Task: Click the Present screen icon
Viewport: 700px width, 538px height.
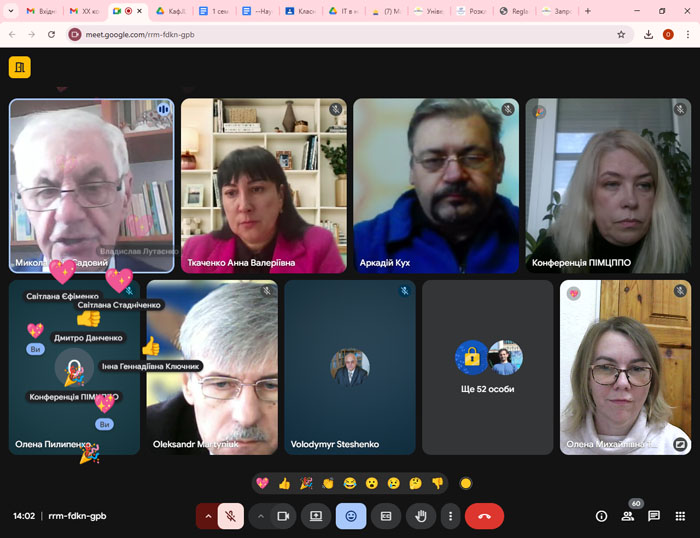Action: (x=316, y=516)
